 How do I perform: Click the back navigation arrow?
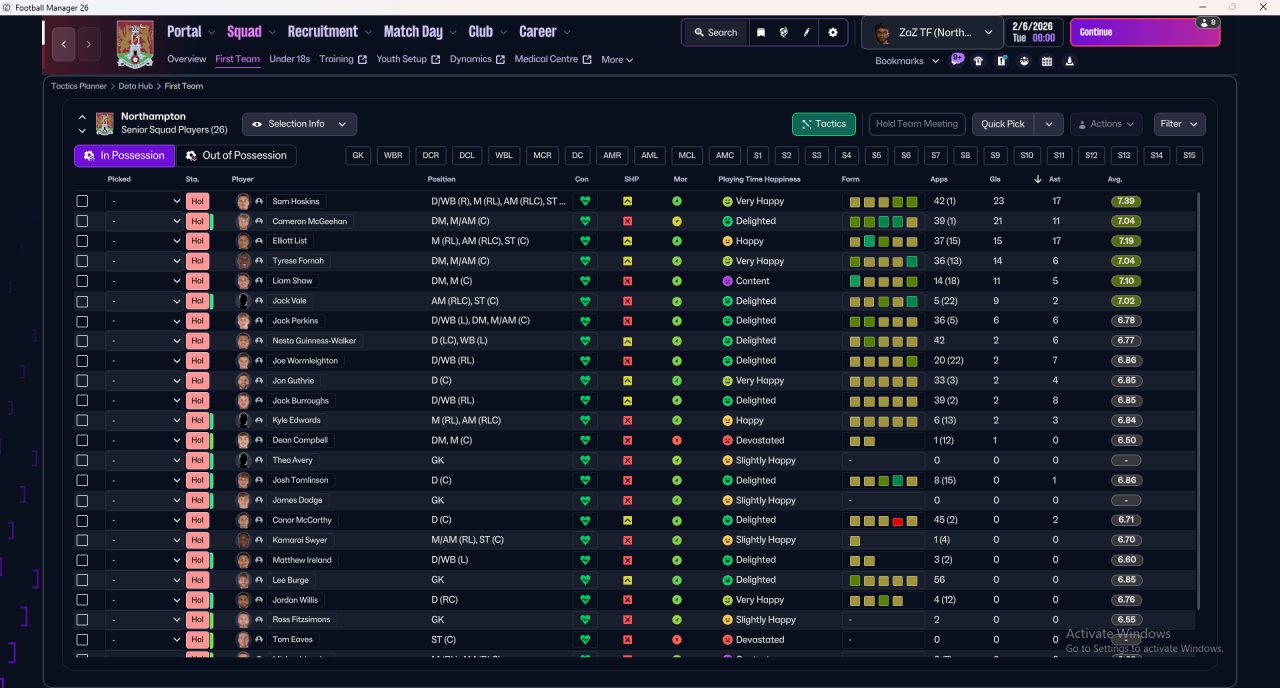65,44
